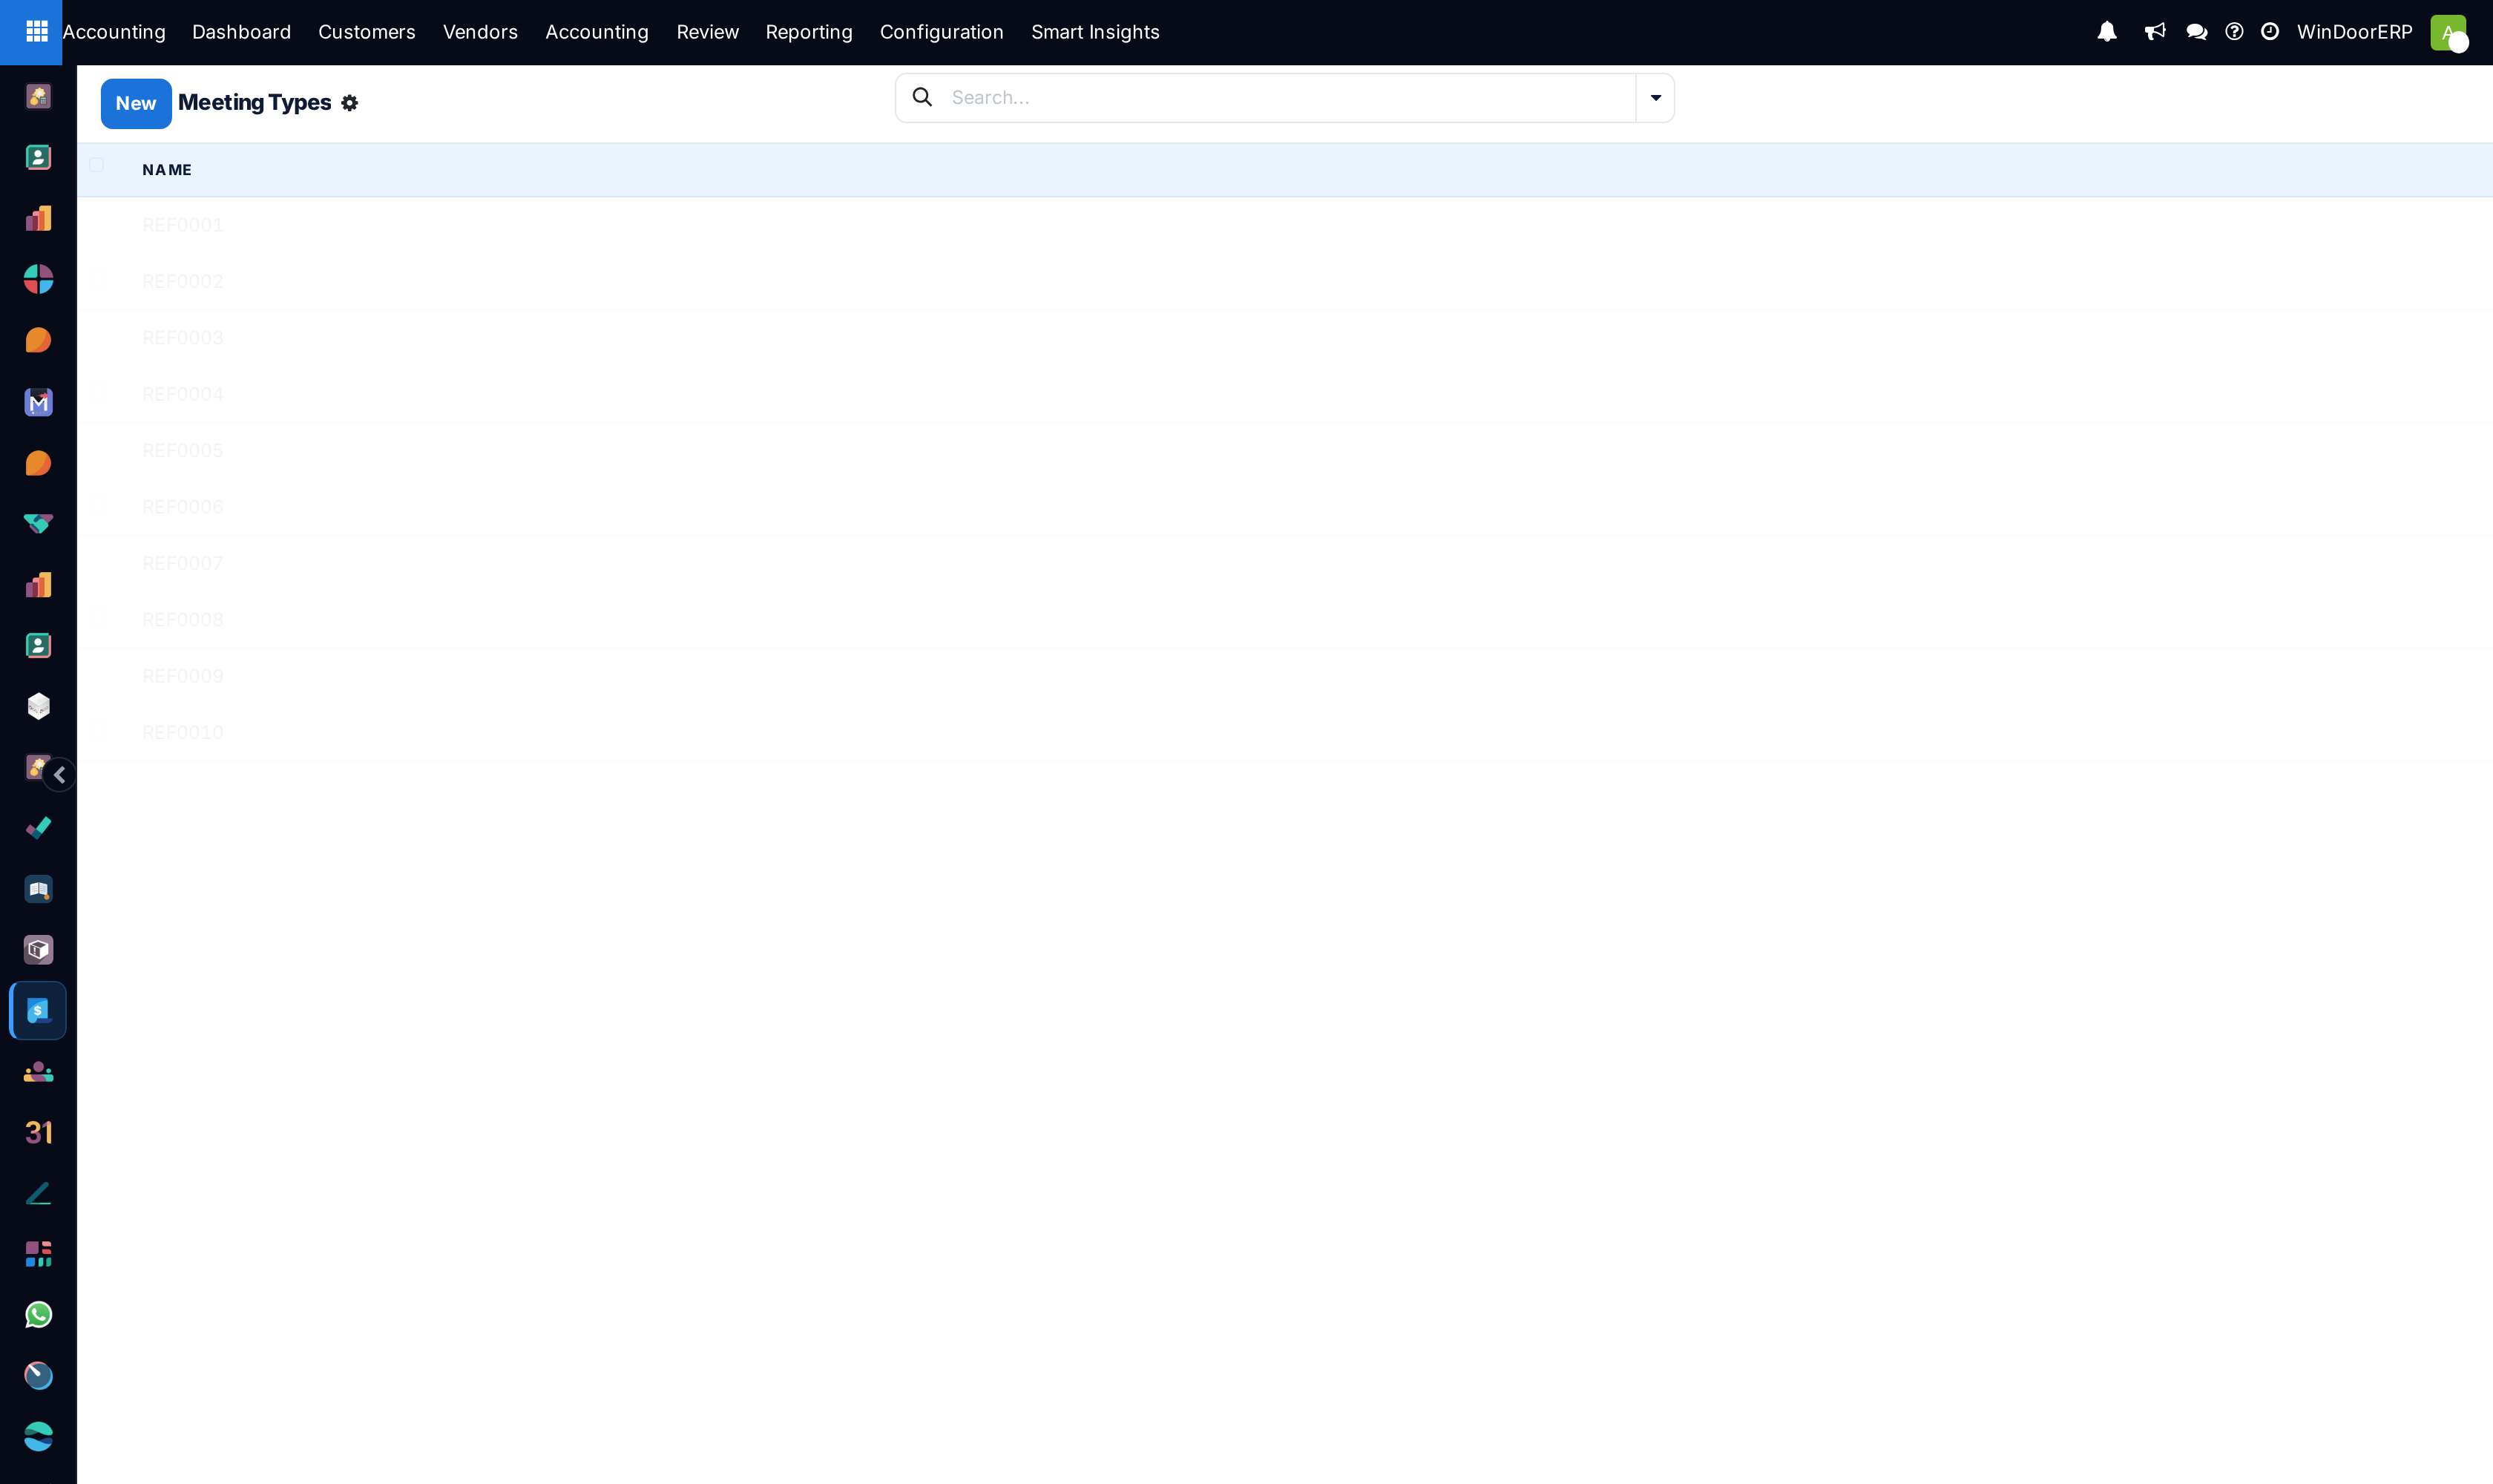Open record REF0005
Screen dimensions: 2493x1484
pyautogui.click(x=1284, y=451)
